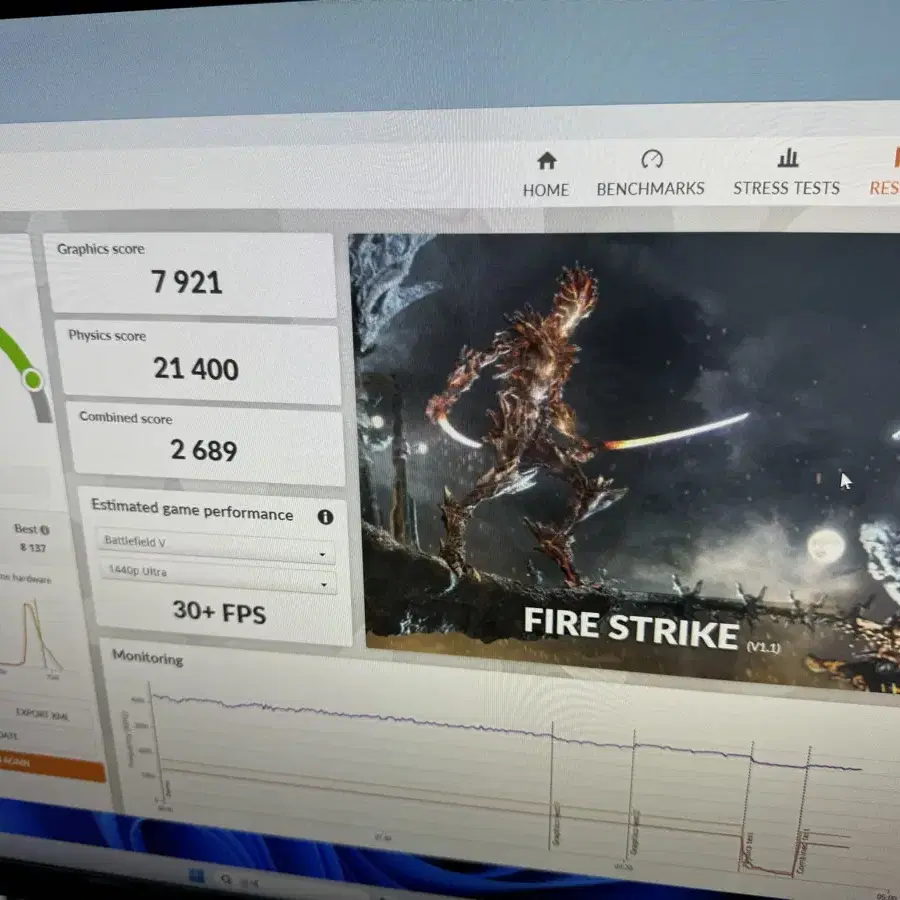
Task: Click the Best score value 8 137
Action: point(33,548)
